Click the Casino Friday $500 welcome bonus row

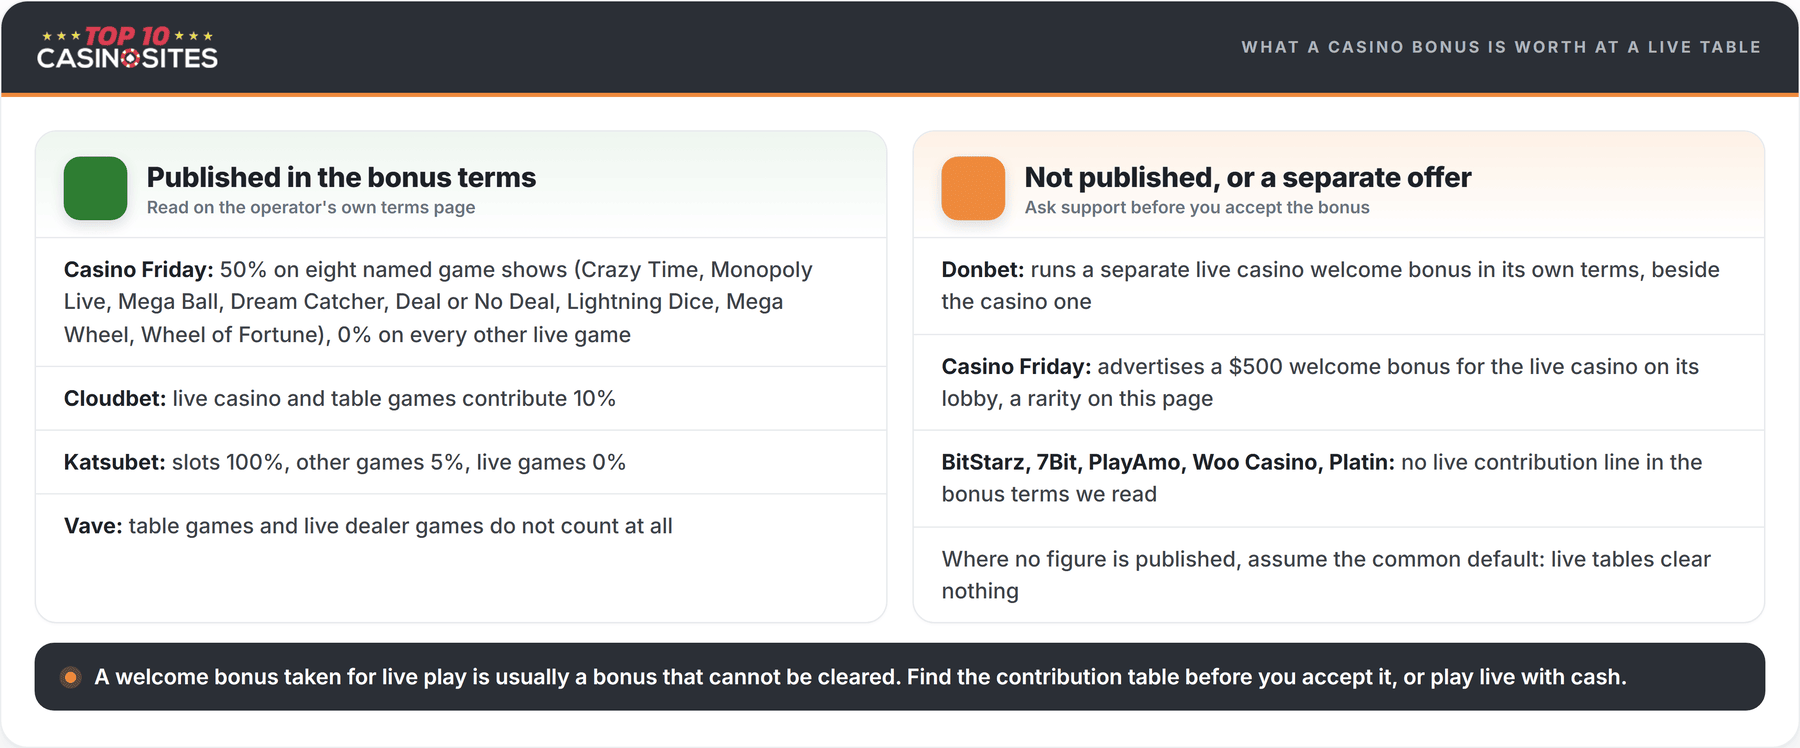coord(1339,382)
